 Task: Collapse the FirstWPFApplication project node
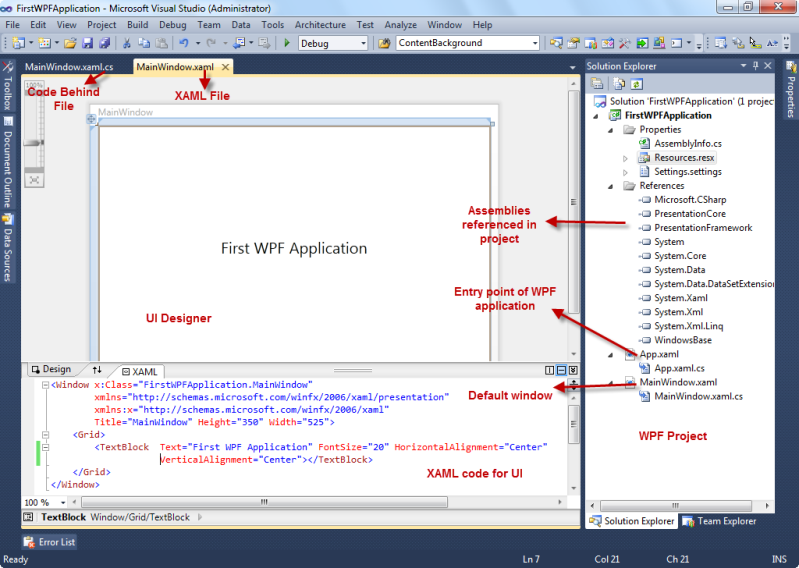tap(596, 116)
